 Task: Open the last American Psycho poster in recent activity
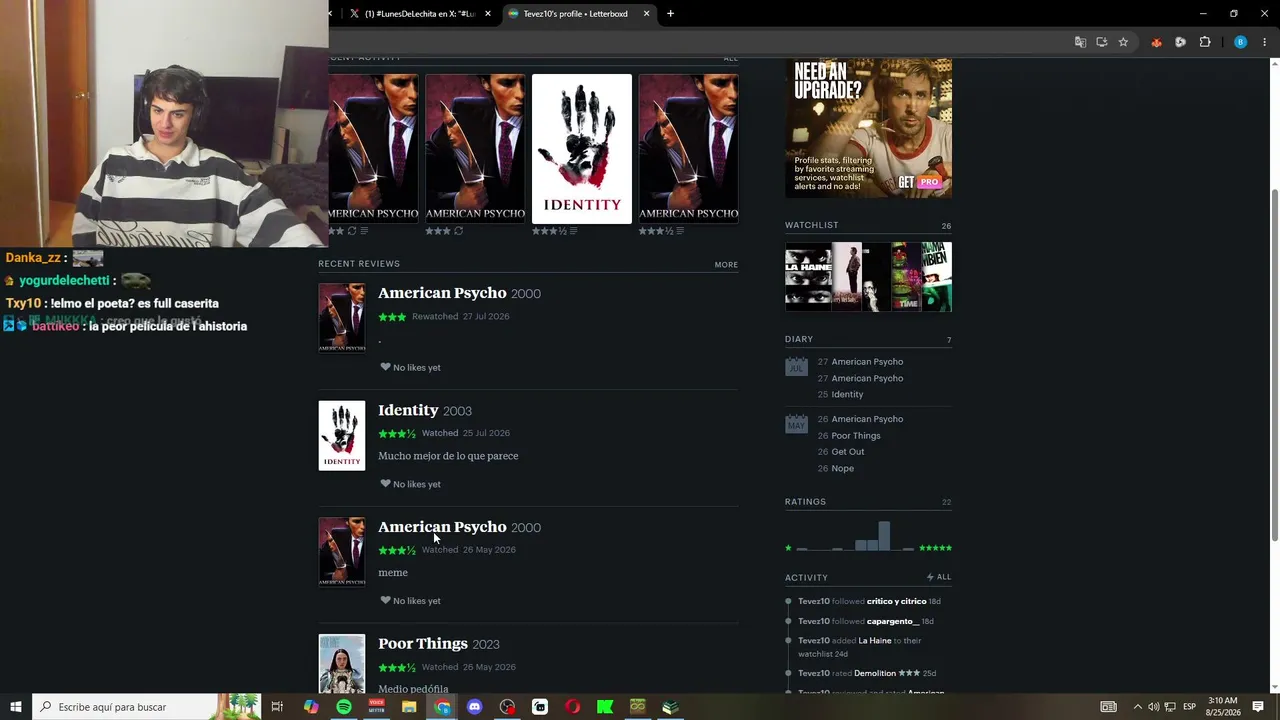tap(689, 148)
